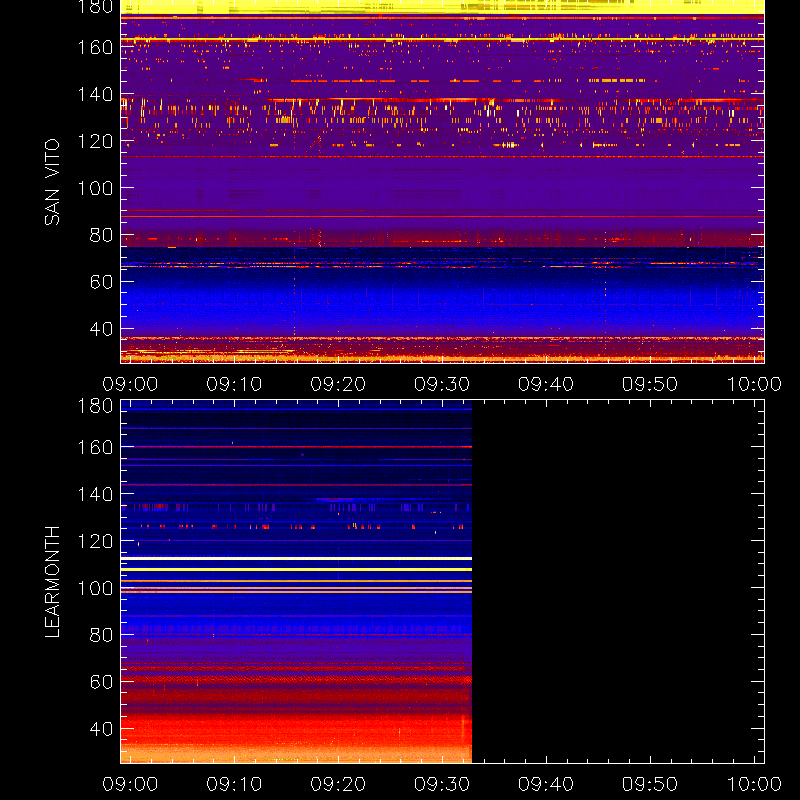Pick the 40 tick label on Learmonth plot

(101, 729)
